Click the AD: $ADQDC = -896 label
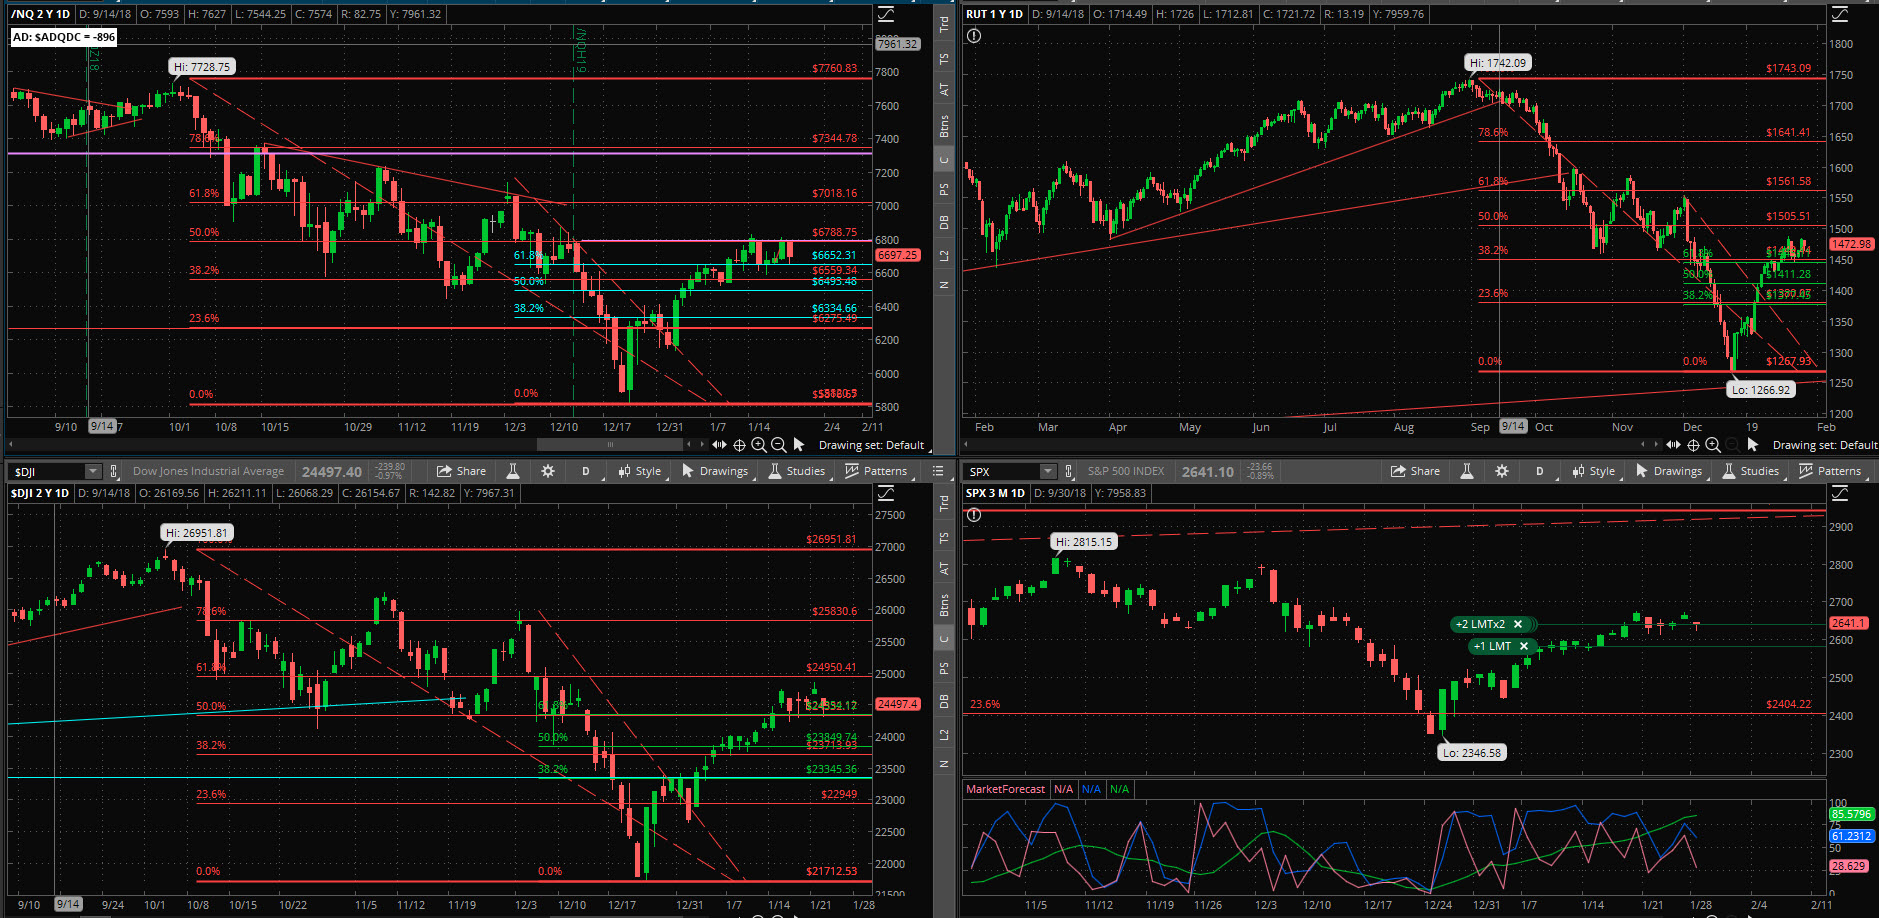Screen dimensions: 1879x918 coord(64,37)
